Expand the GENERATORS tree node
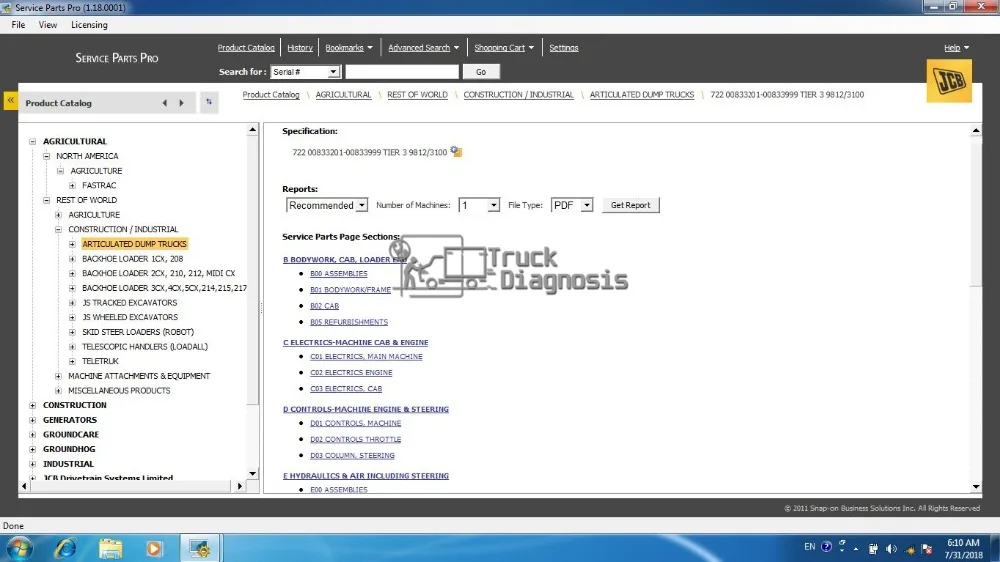The width and height of the screenshot is (1000, 562). [33, 420]
